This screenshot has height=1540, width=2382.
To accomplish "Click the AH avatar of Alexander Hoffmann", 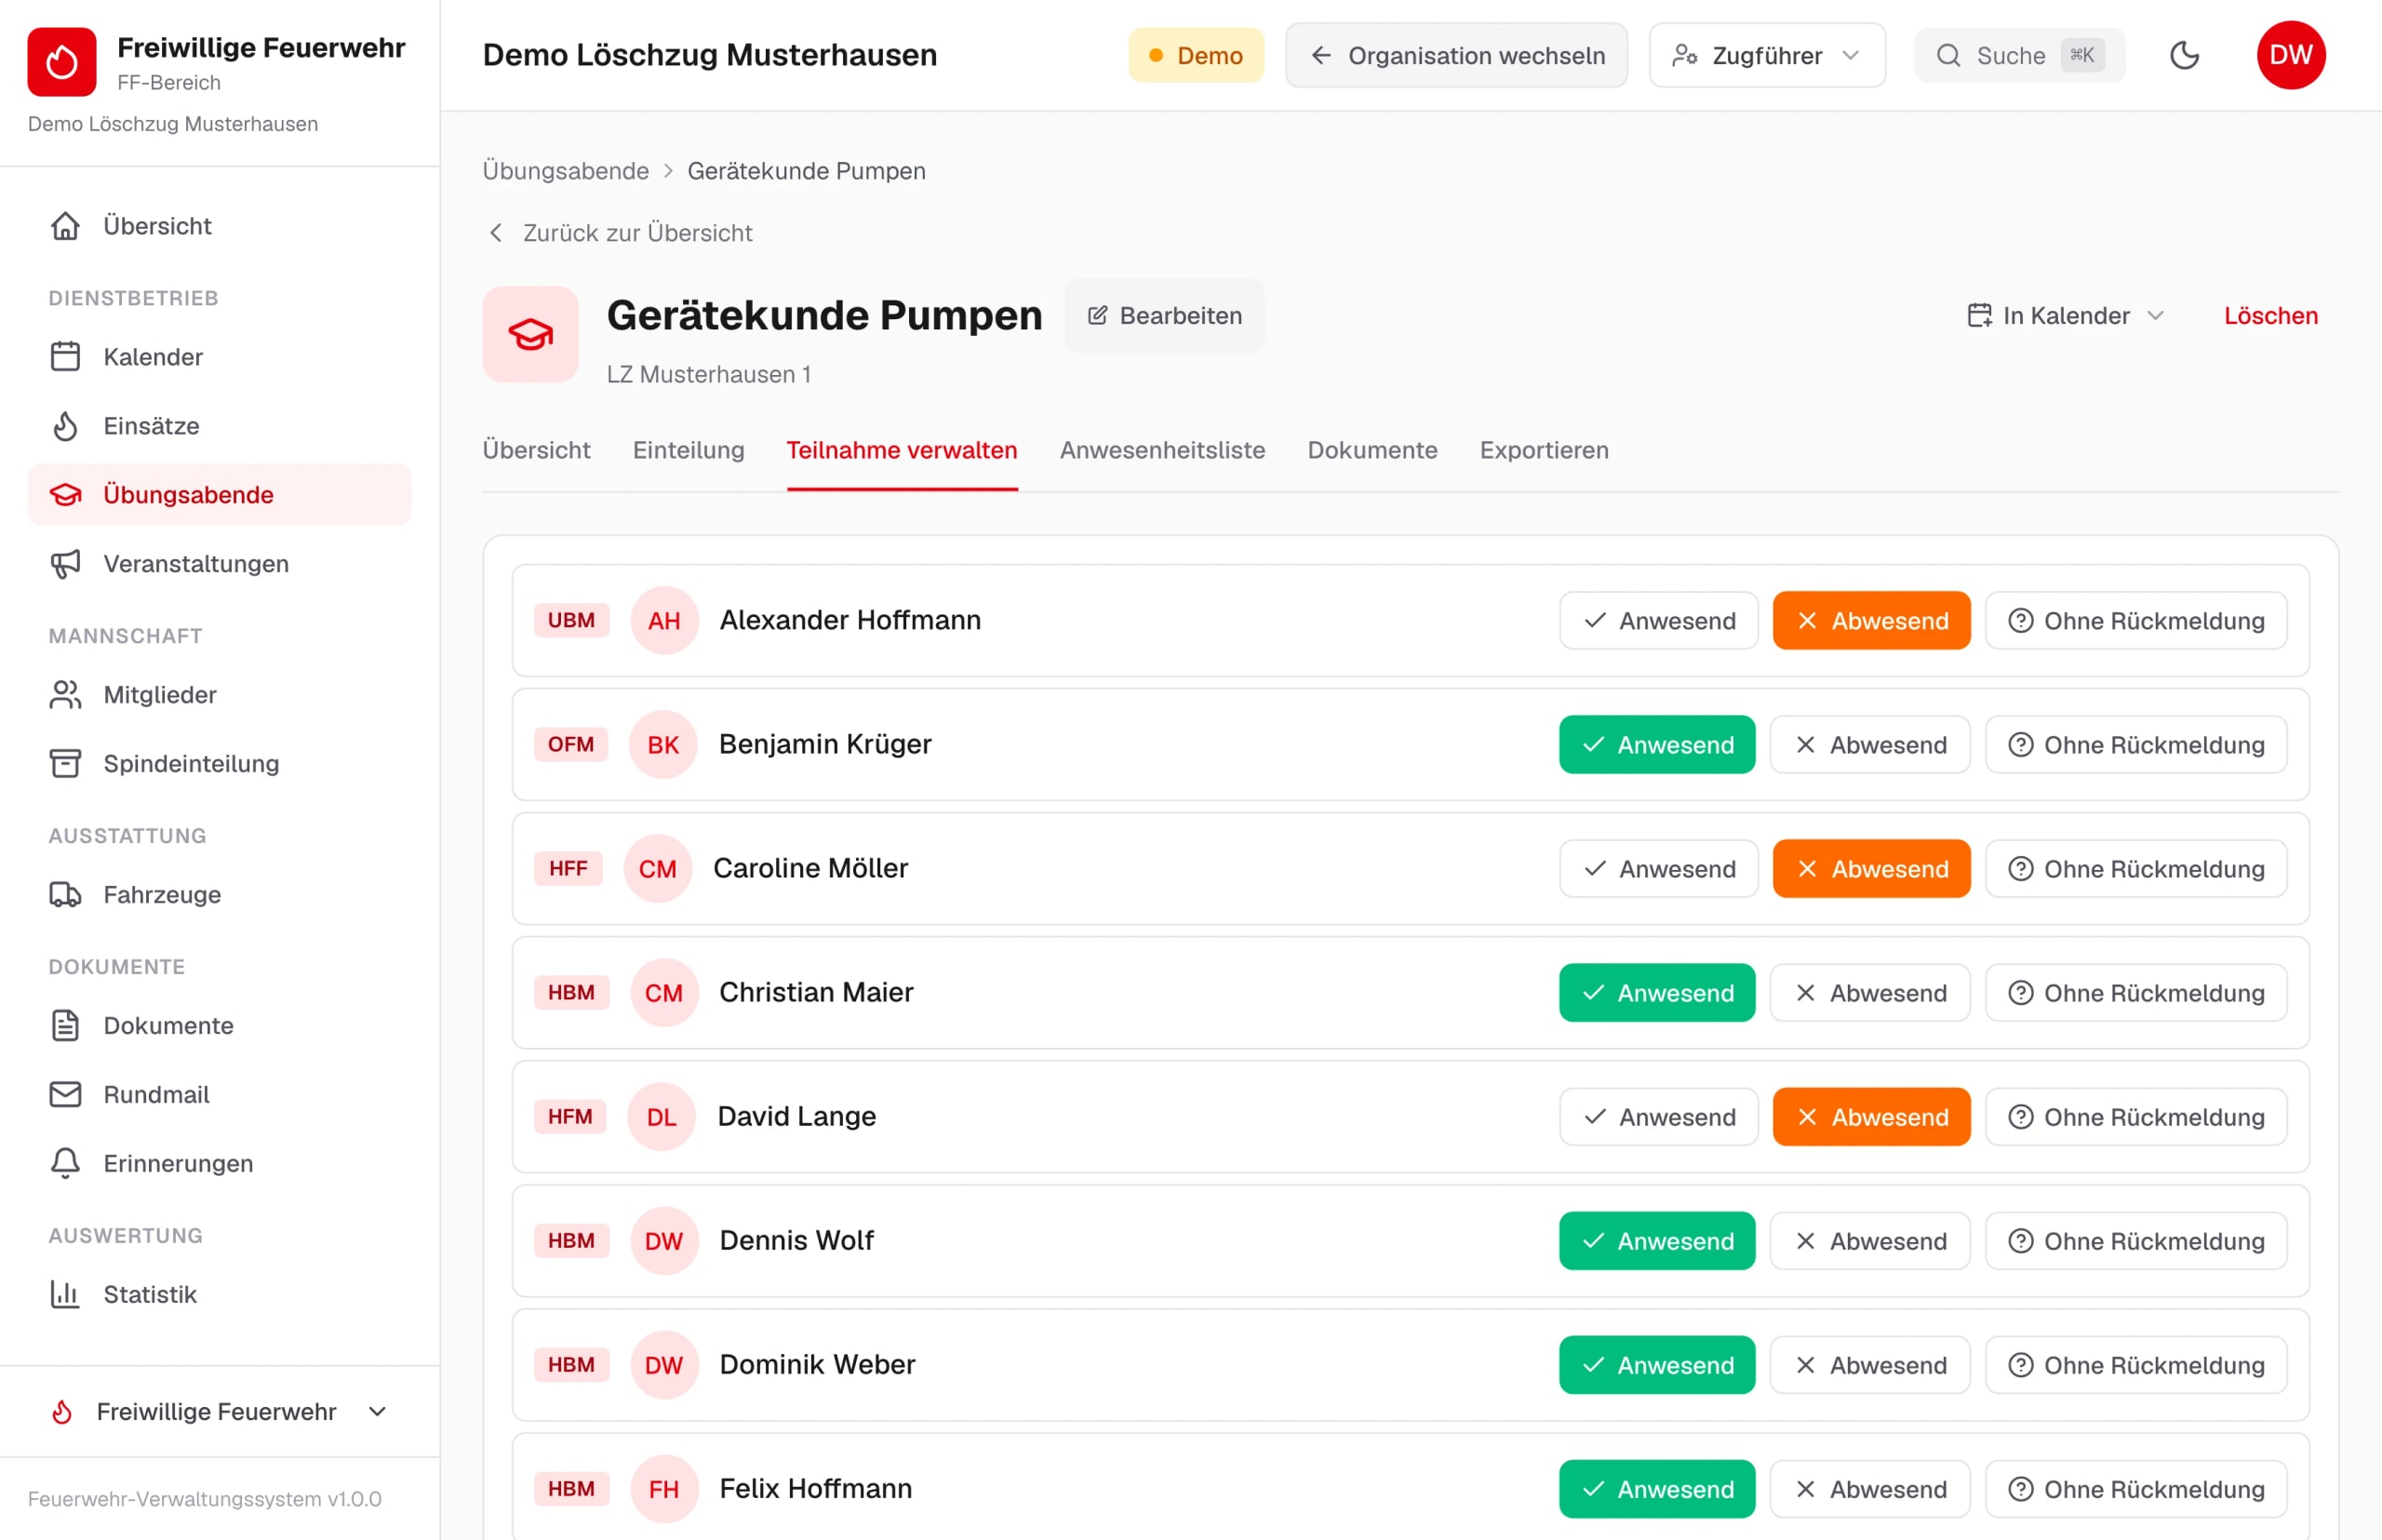I will [x=664, y=620].
